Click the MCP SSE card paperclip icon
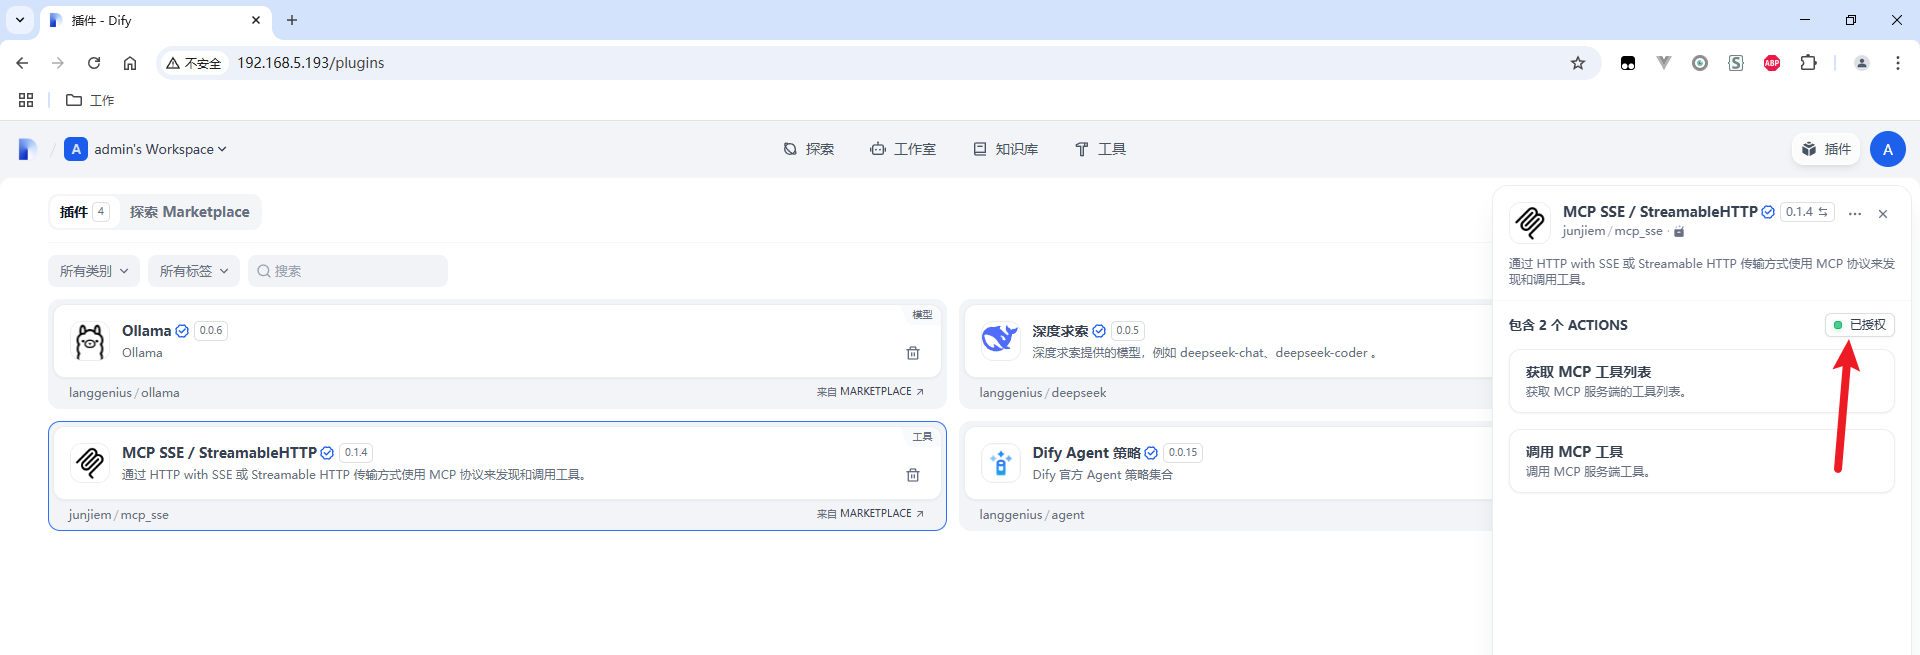 (x=90, y=463)
